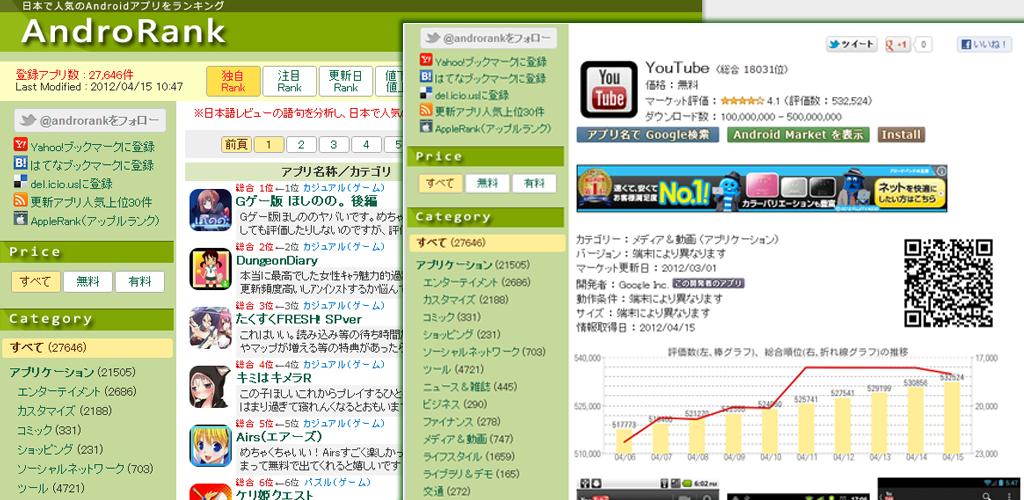
Task: Open ファイナンス (278) category
Action: 461,422
